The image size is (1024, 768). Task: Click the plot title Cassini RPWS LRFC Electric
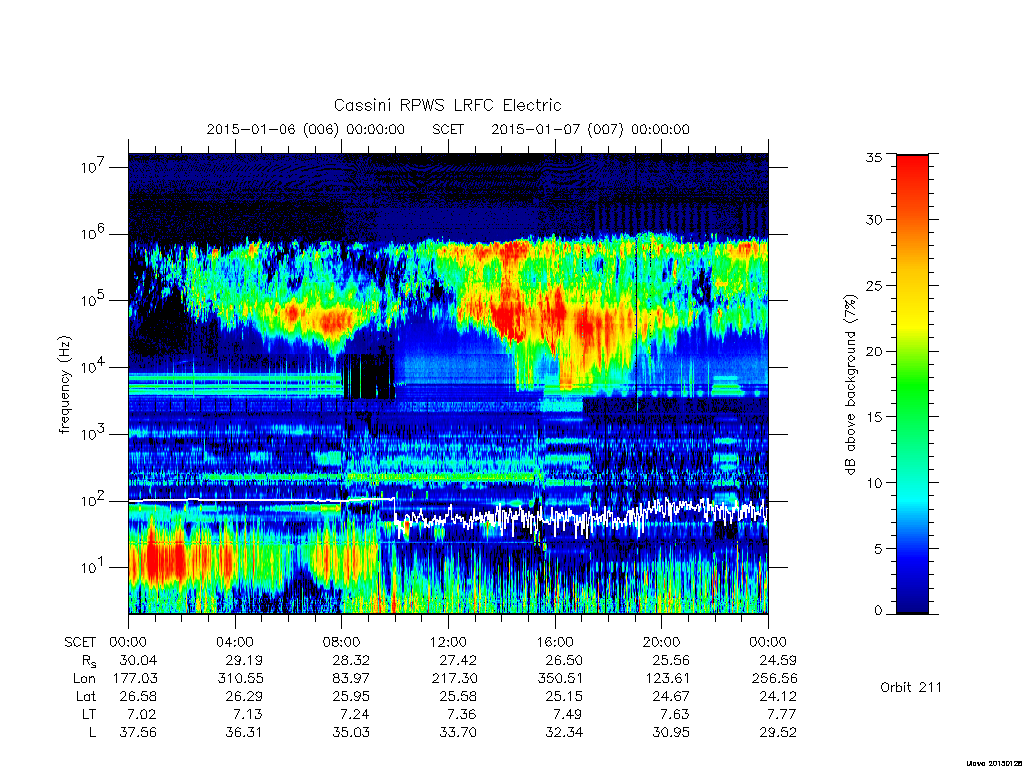tap(447, 105)
